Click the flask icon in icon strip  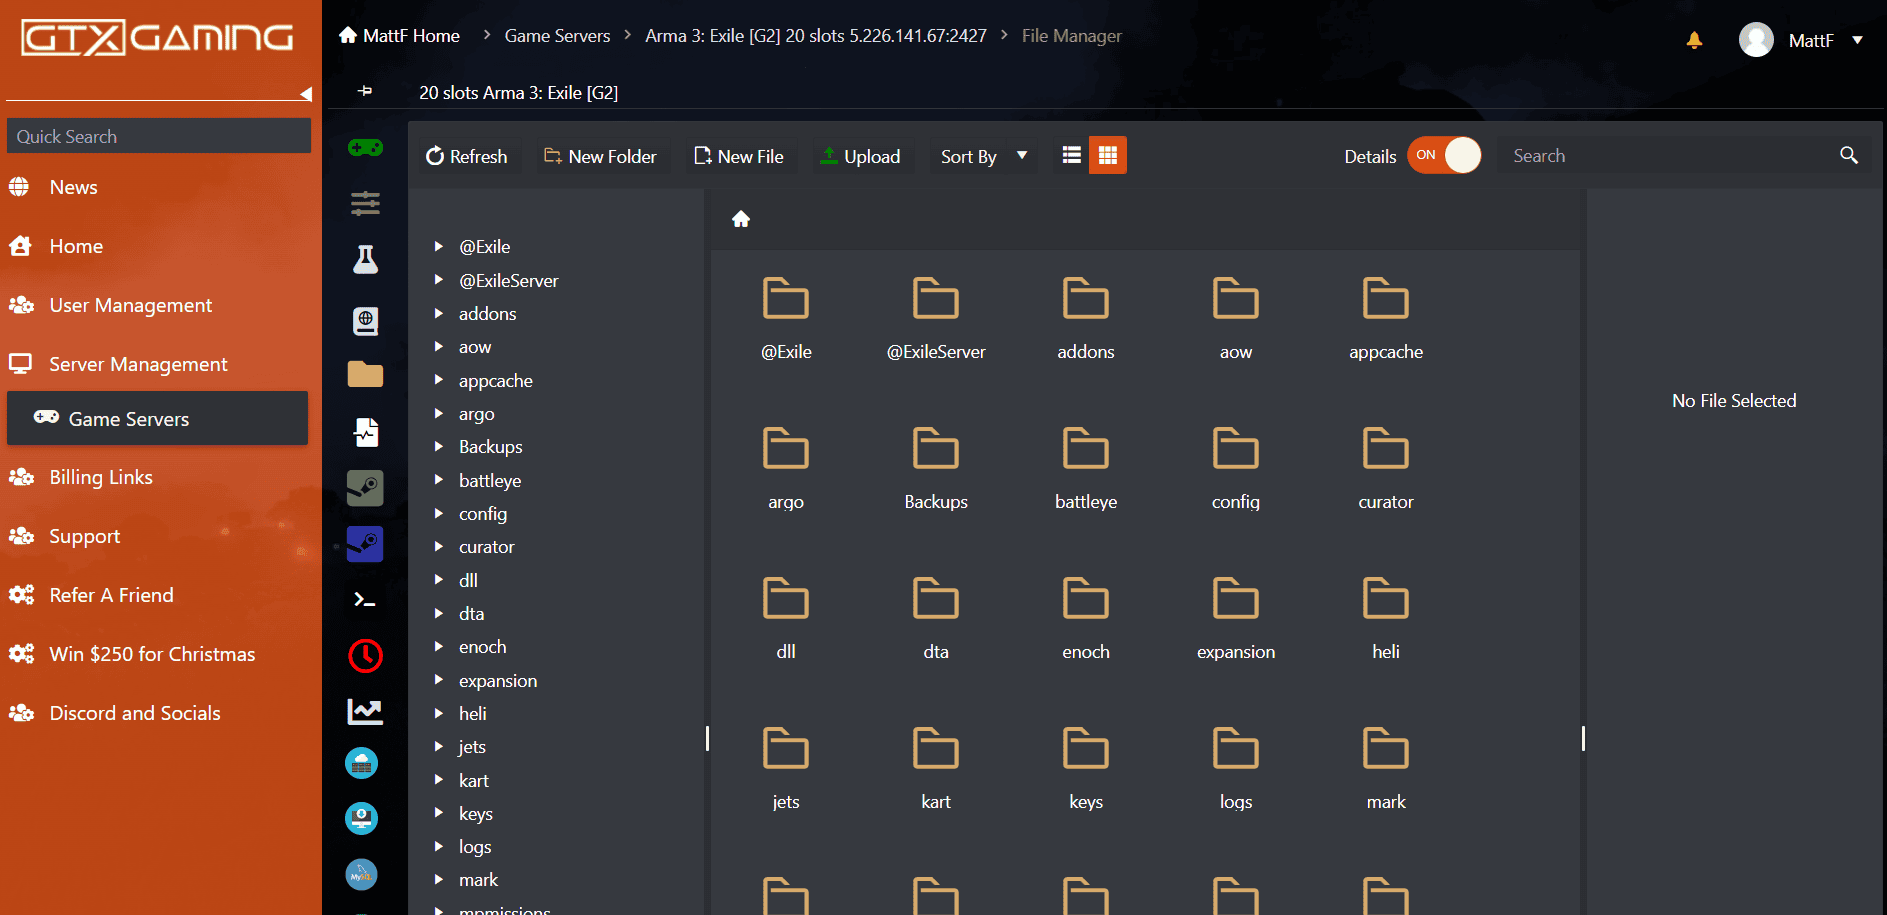point(365,260)
